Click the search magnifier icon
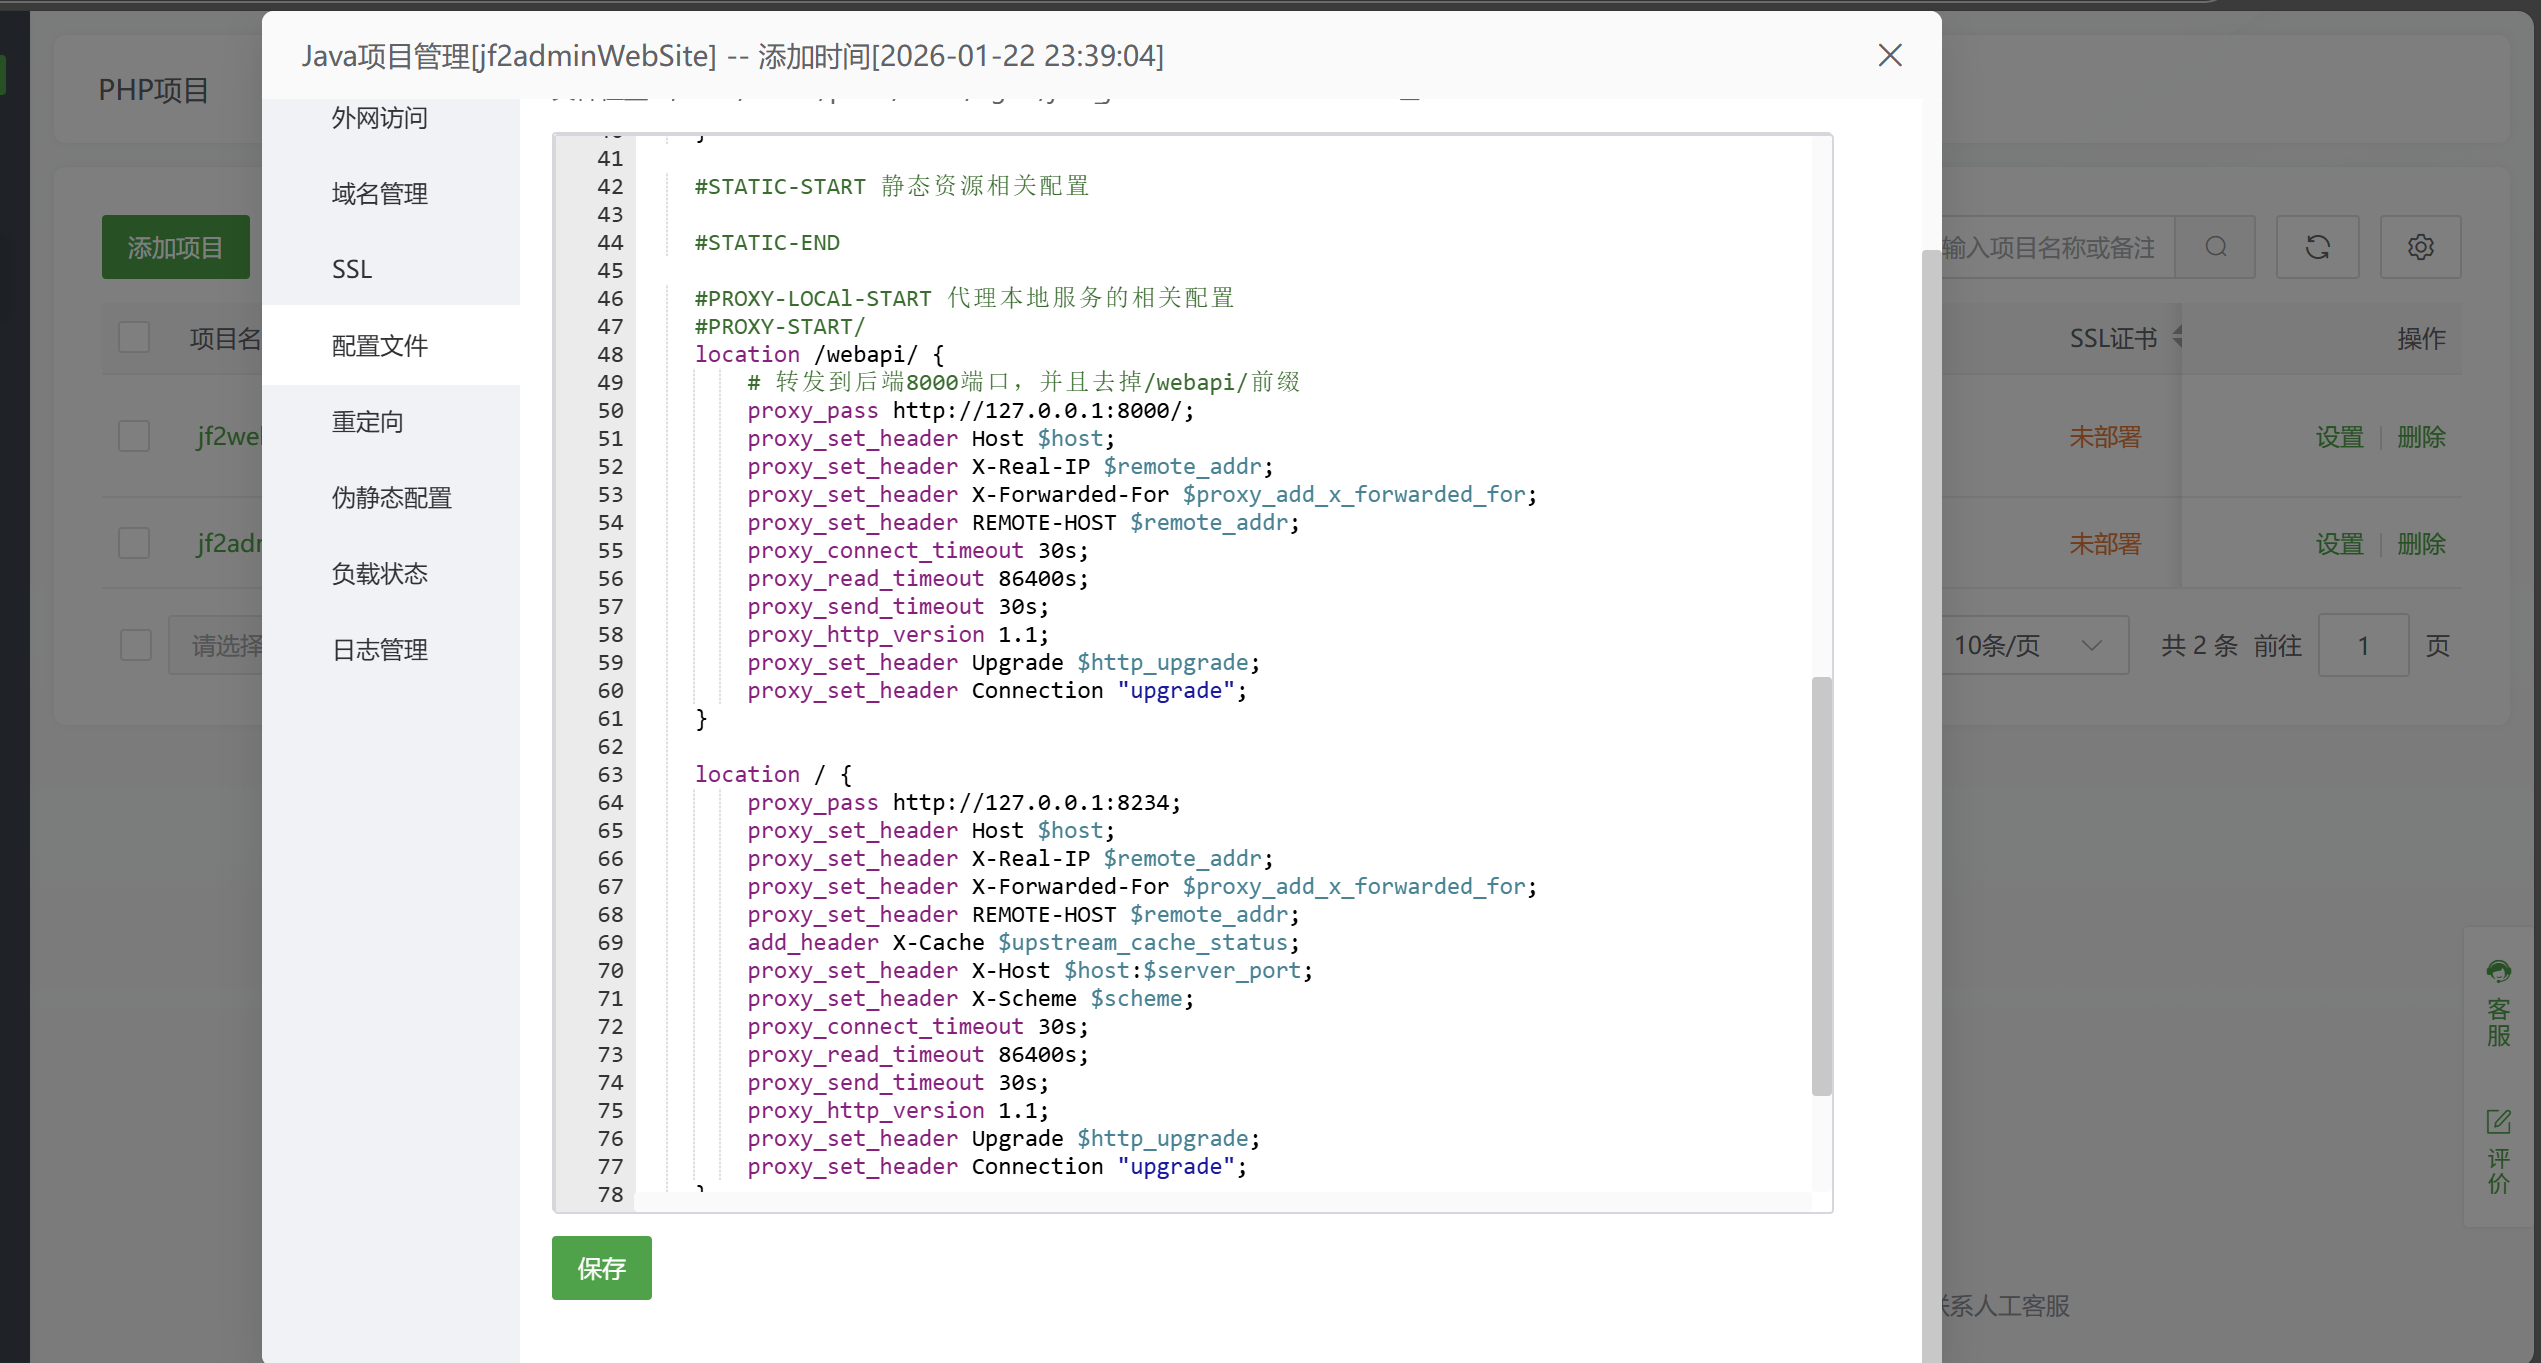Image resolution: width=2541 pixels, height=1363 pixels. click(x=2215, y=247)
